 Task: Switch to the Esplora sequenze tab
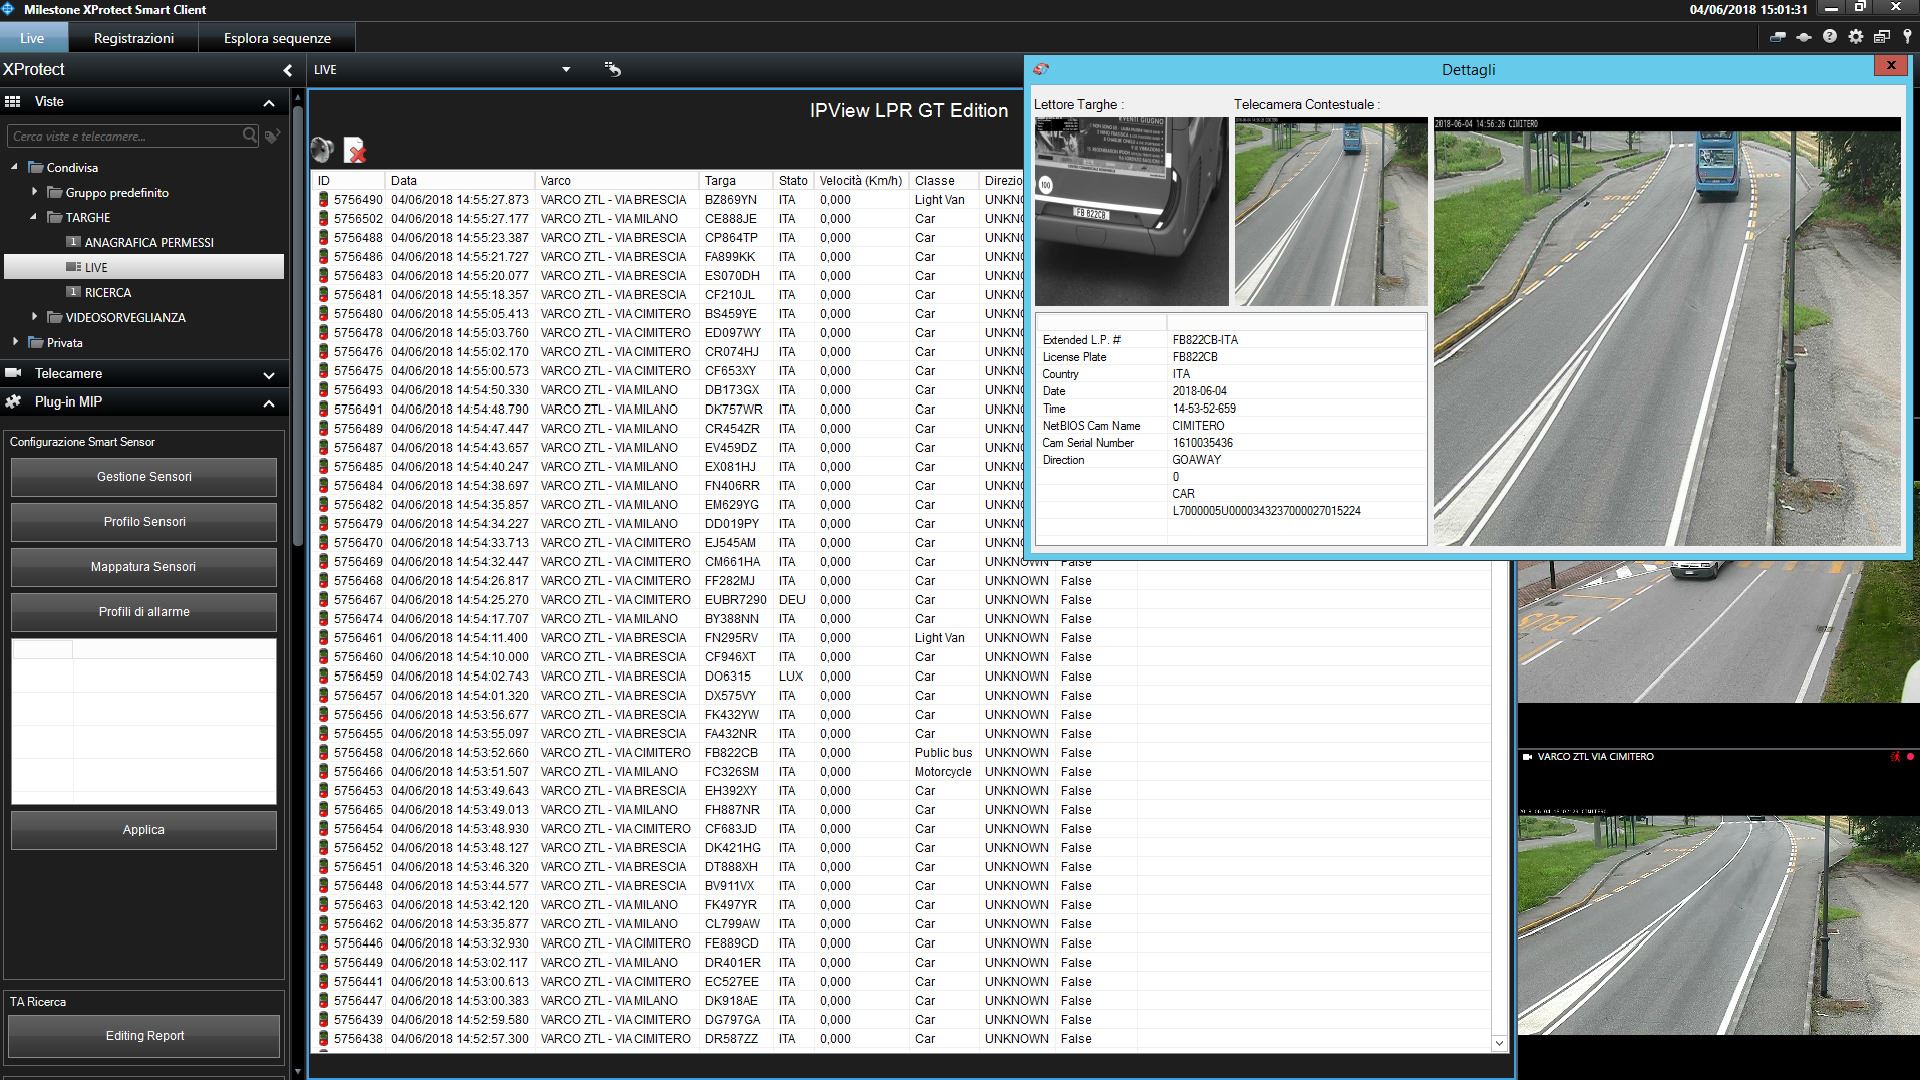(277, 38)
